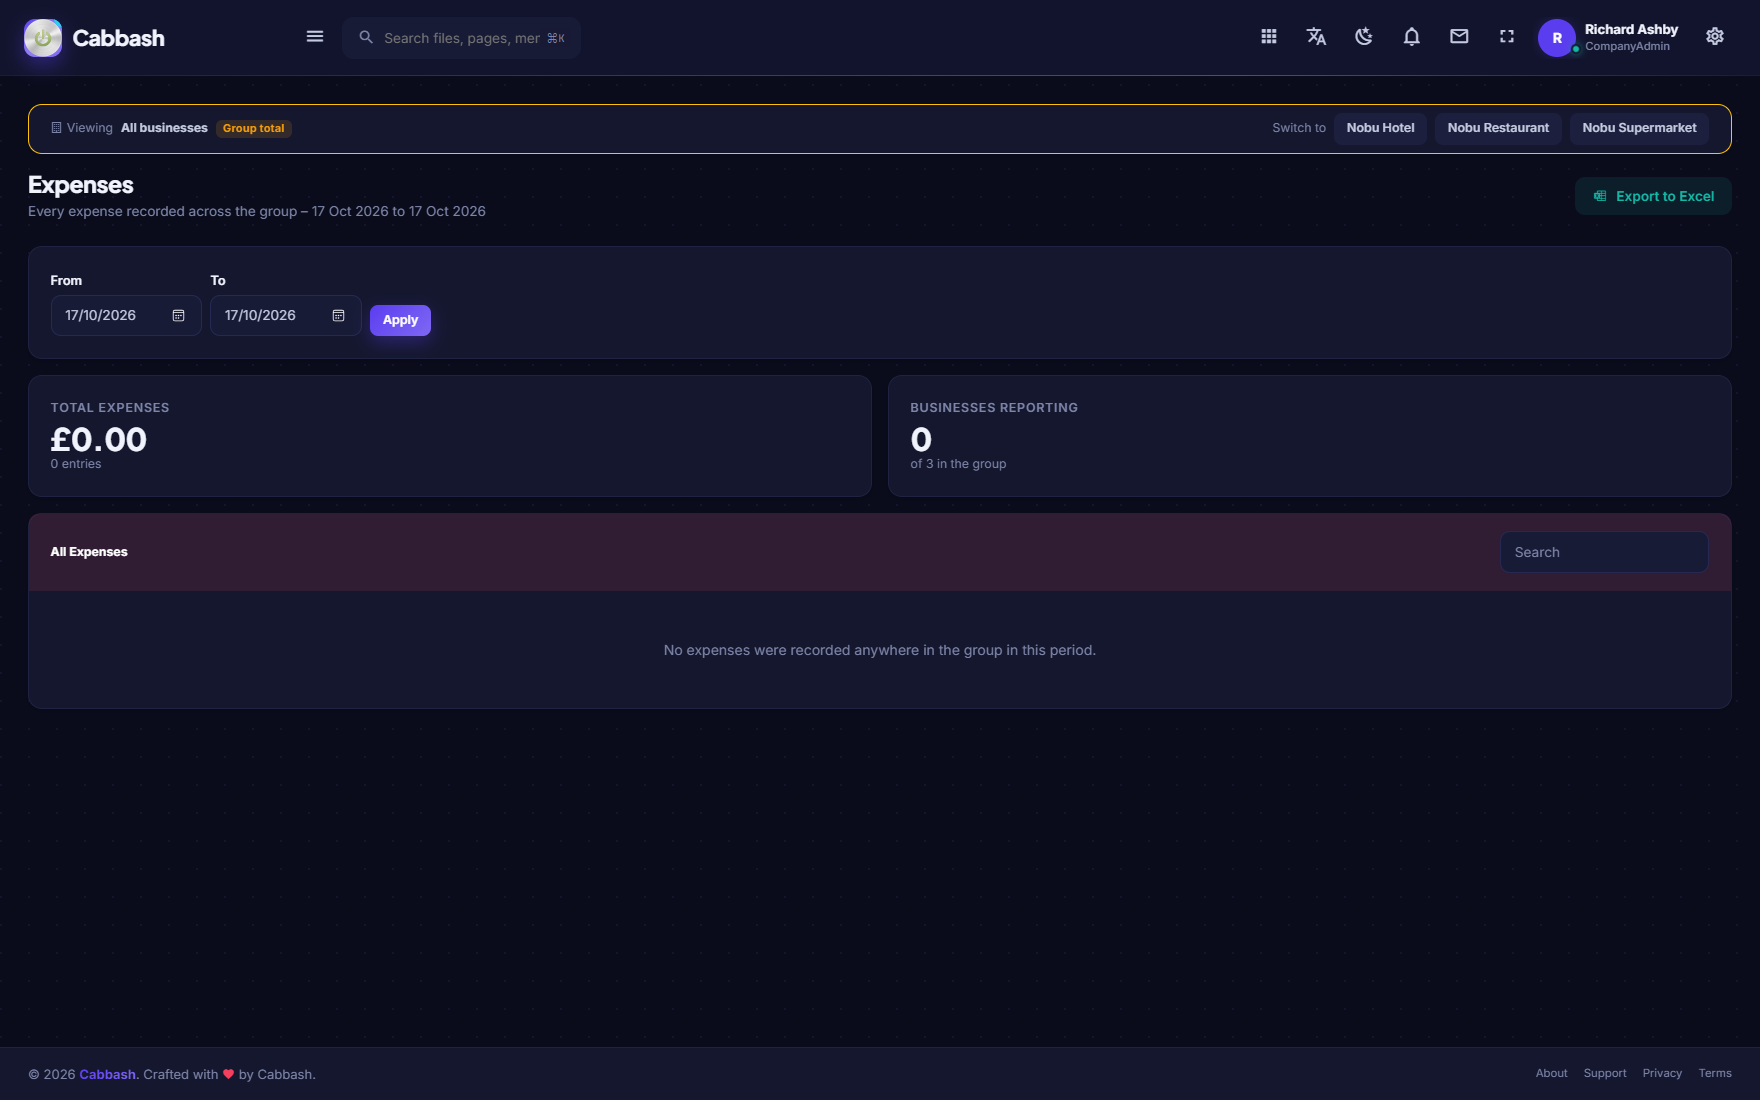Click the '0 entries' text
The height and width of the screenshot is (1100, 1760).
coord(76,464)
